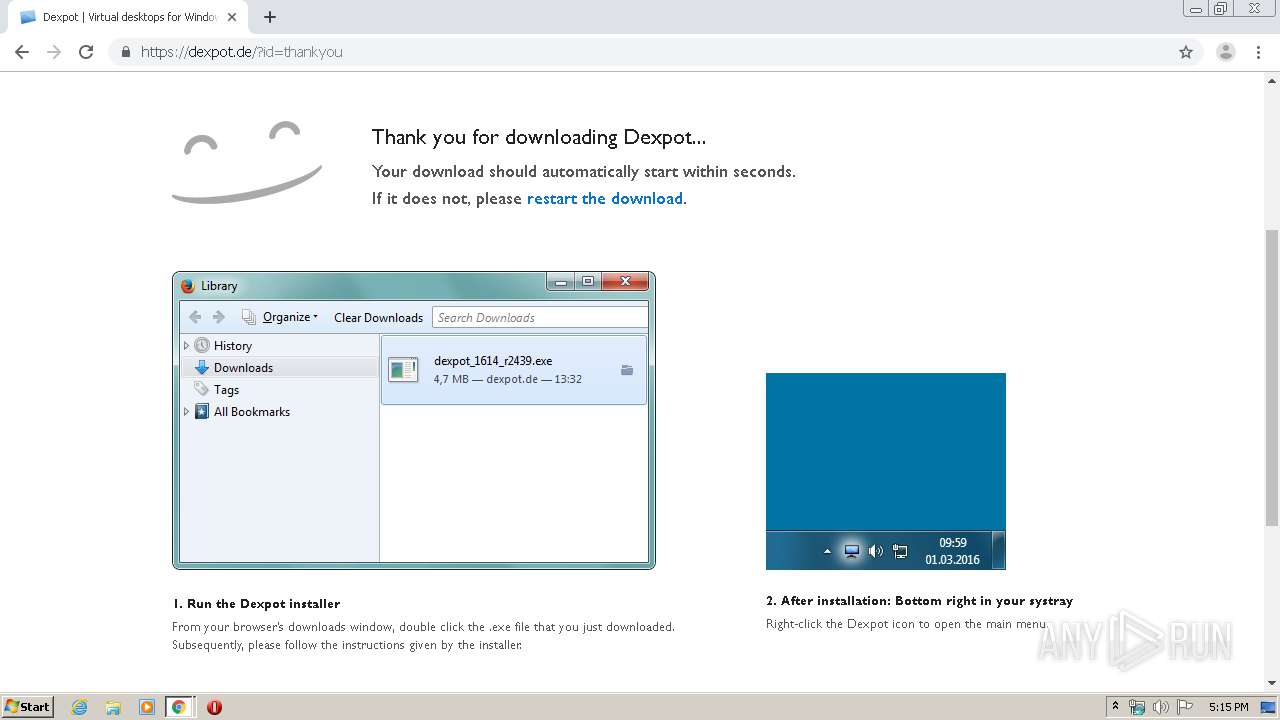The image size is (1280, 720).
Task: Switch to the Dexpot tab
Action: (x=129, y=17)
